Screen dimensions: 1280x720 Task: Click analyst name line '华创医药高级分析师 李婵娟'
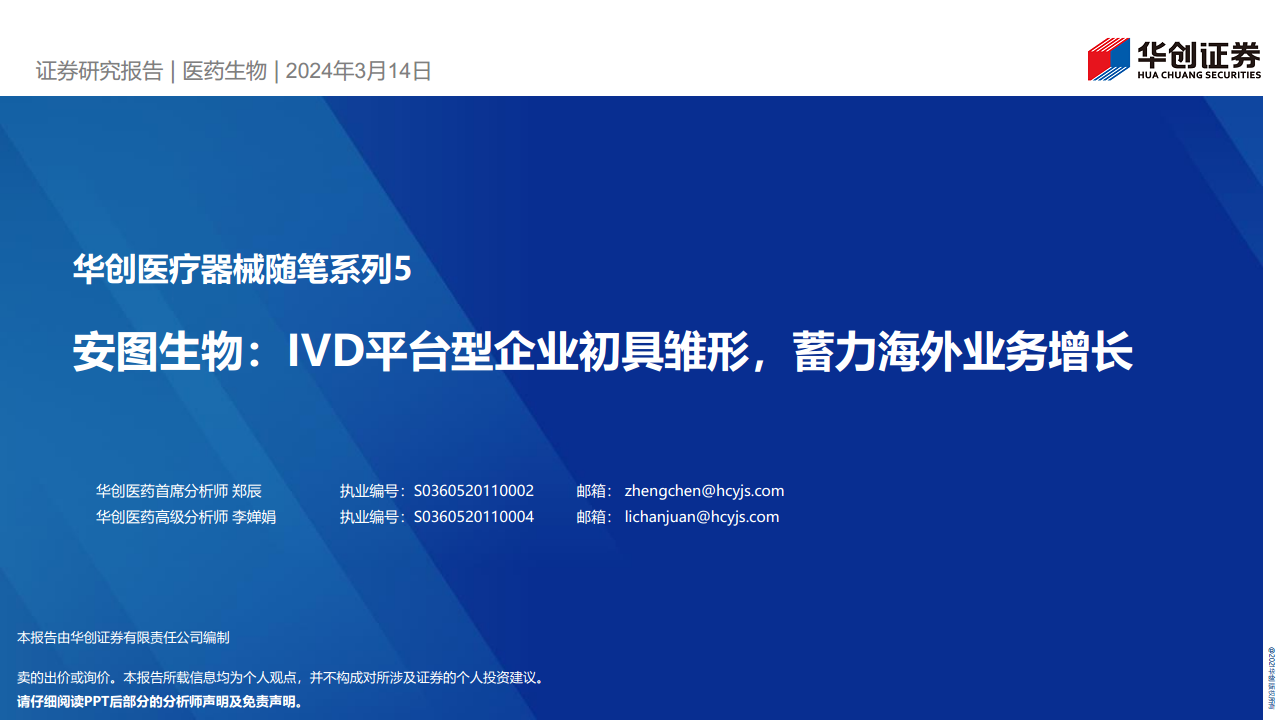[186, 517]
